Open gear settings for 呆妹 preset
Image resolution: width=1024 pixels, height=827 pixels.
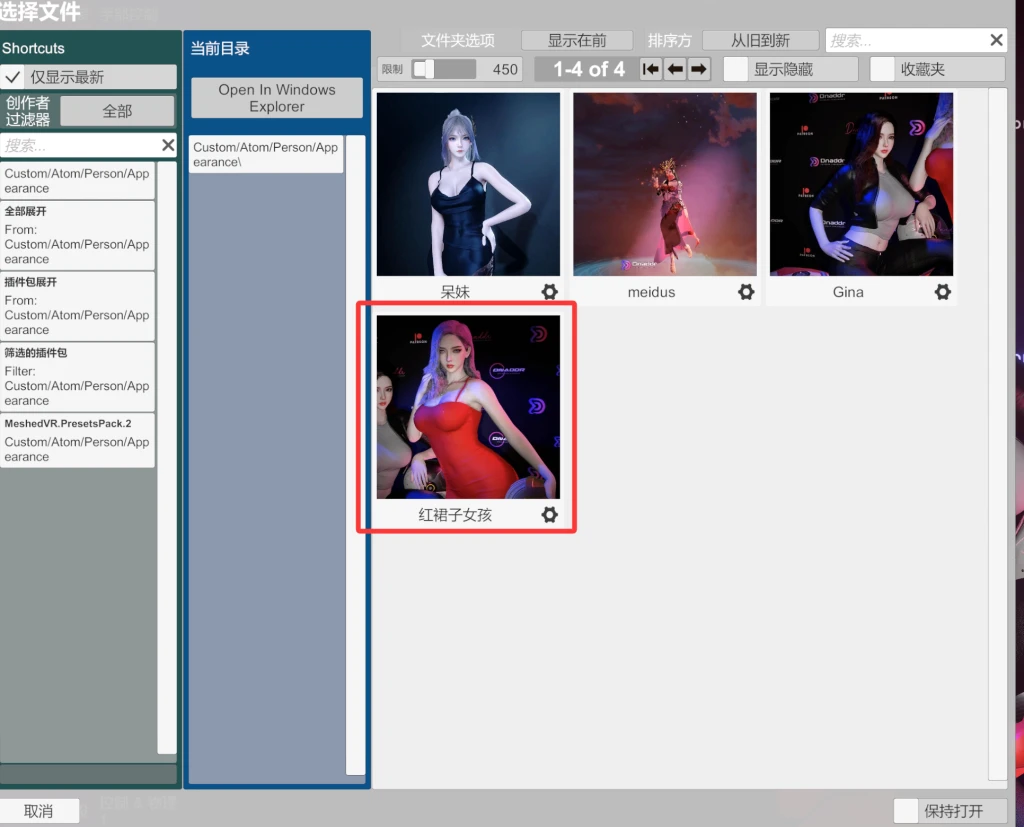[549, 292]
